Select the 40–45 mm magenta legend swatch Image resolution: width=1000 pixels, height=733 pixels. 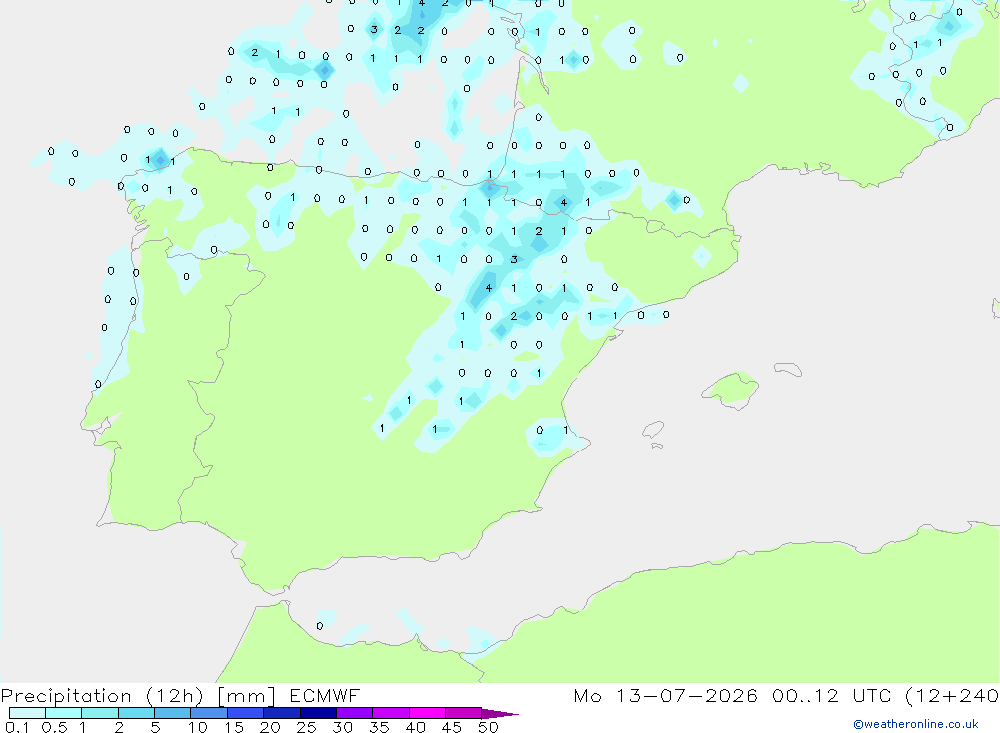click(427, 713)
